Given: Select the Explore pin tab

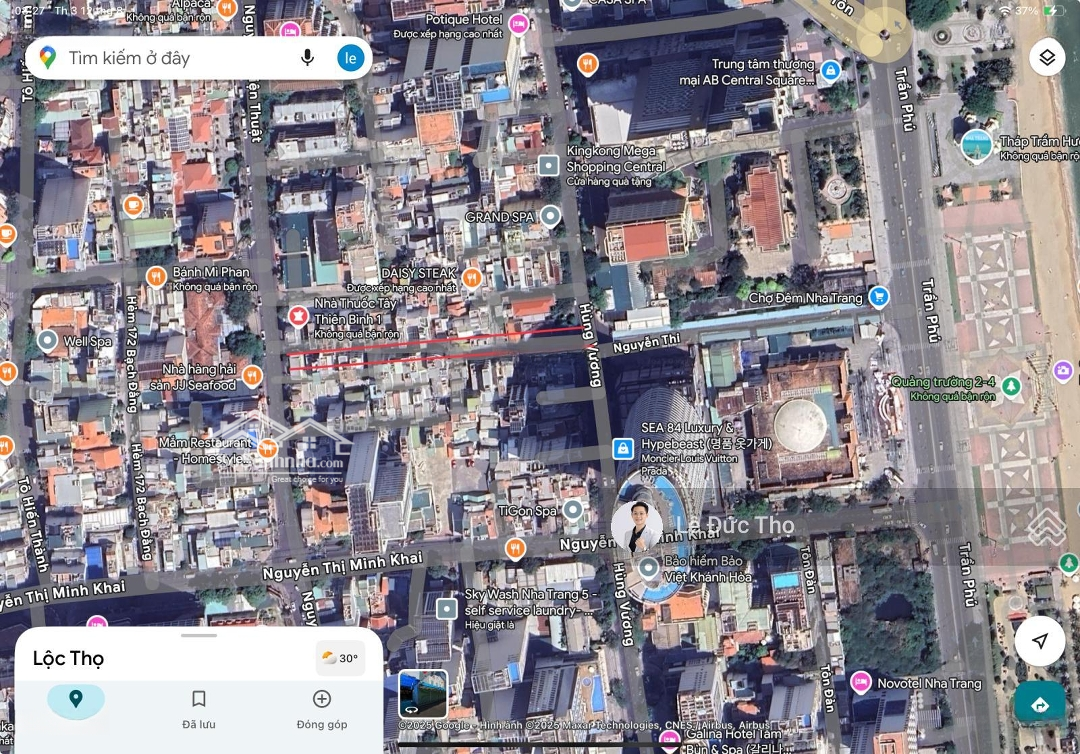Looking at the screenshot, I should pyautogui.click(x=76, y=700).
